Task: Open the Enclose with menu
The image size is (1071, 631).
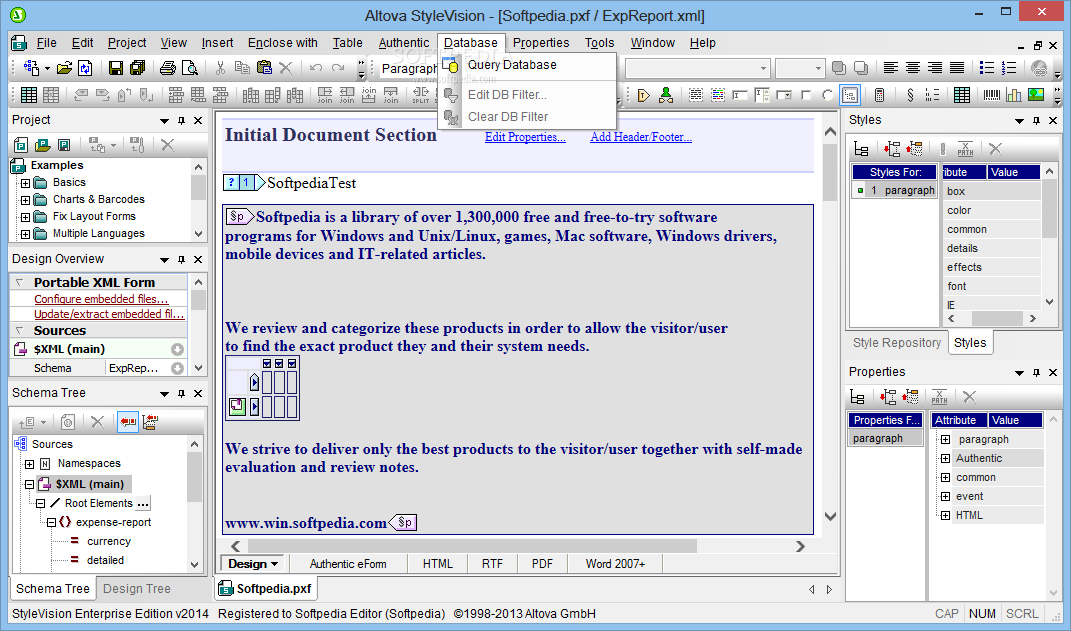Action: [283, 42]
